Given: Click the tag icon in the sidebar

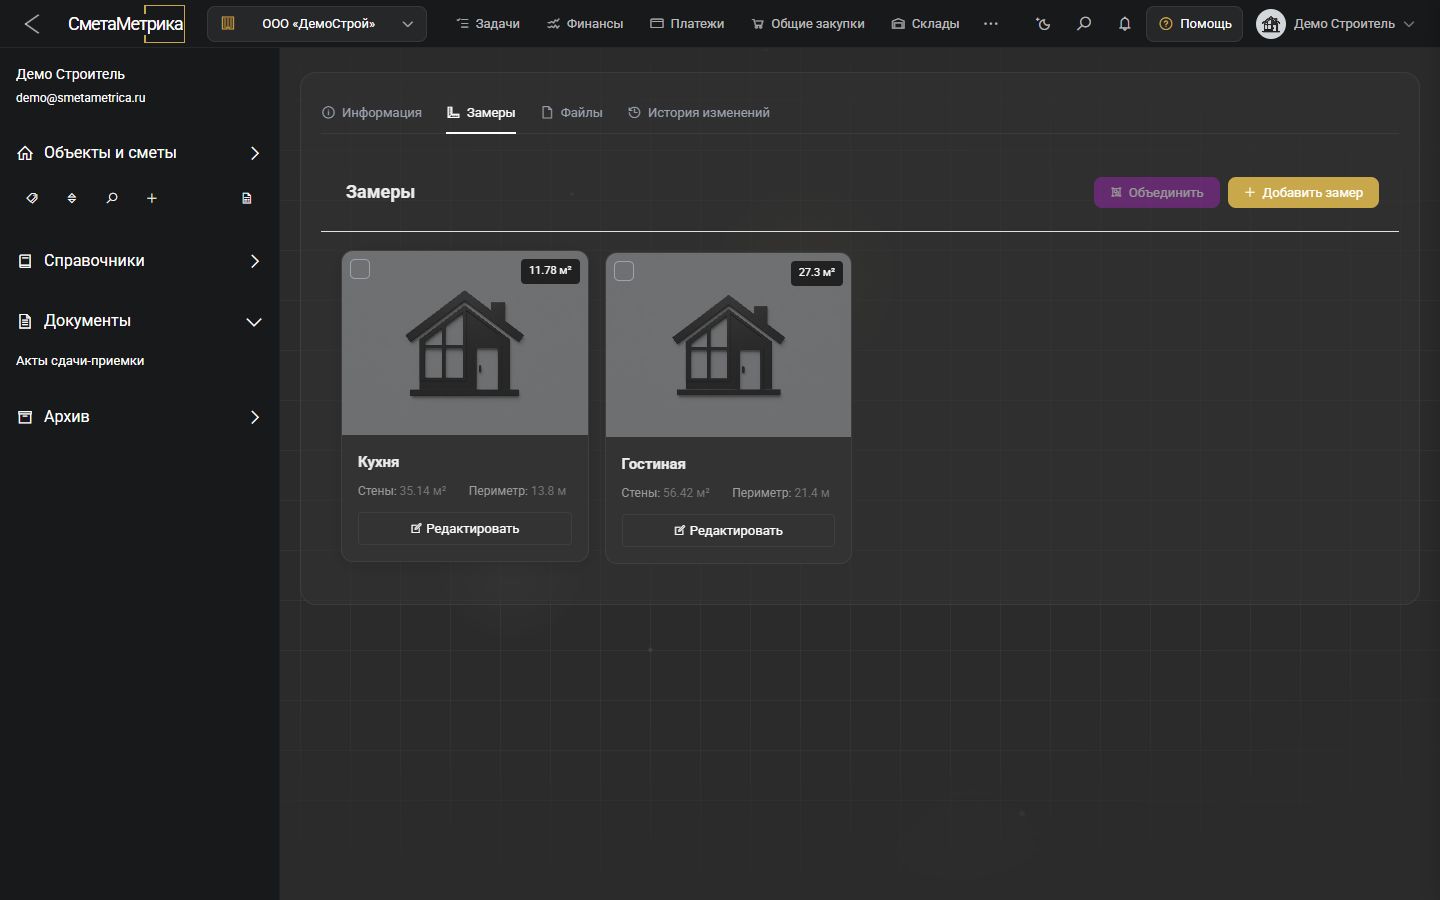Looking at the screenshot, I should click(x=32, y=198).
